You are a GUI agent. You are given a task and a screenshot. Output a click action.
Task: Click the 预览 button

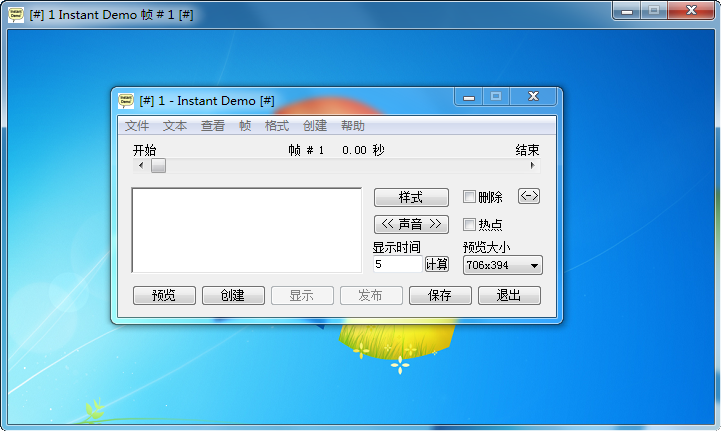[x=164, y=296]
